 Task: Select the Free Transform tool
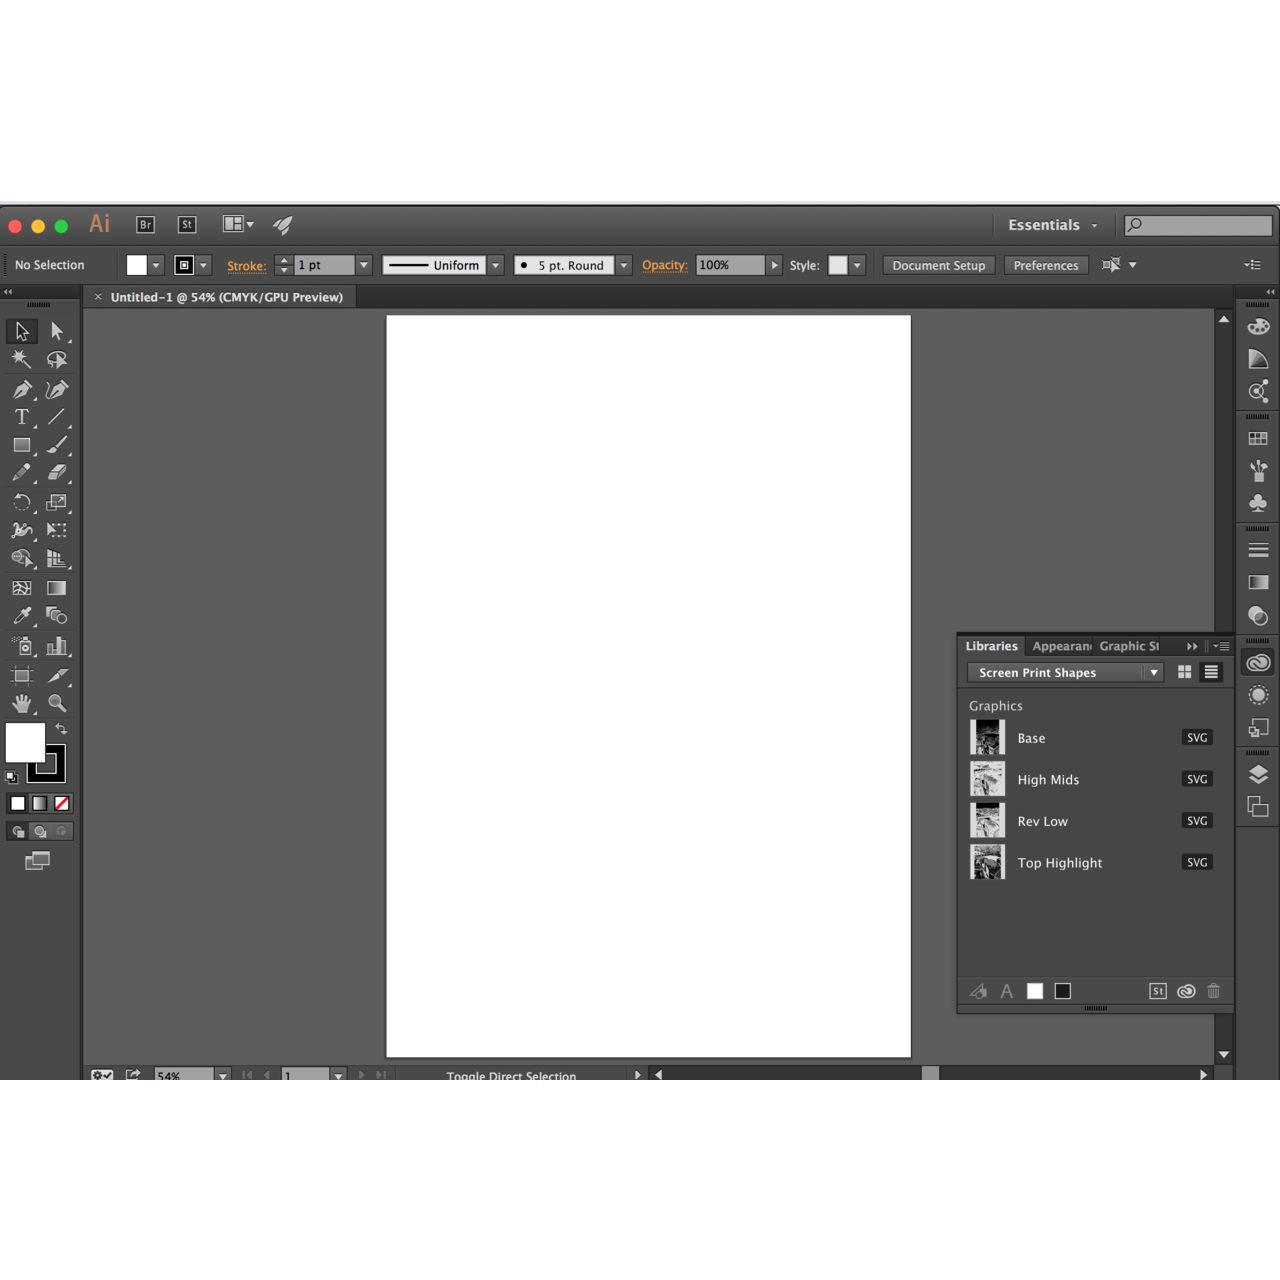57,530
